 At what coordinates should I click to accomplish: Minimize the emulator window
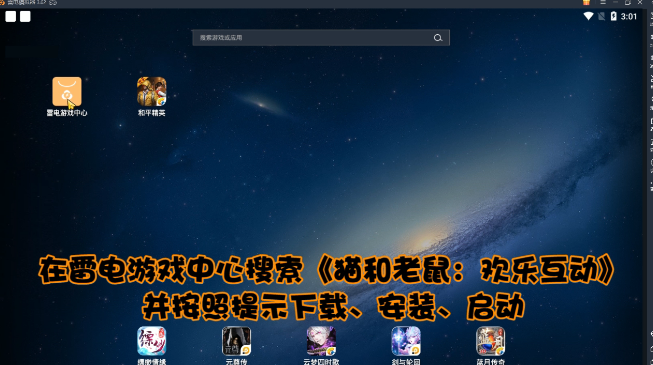point(615,2)
